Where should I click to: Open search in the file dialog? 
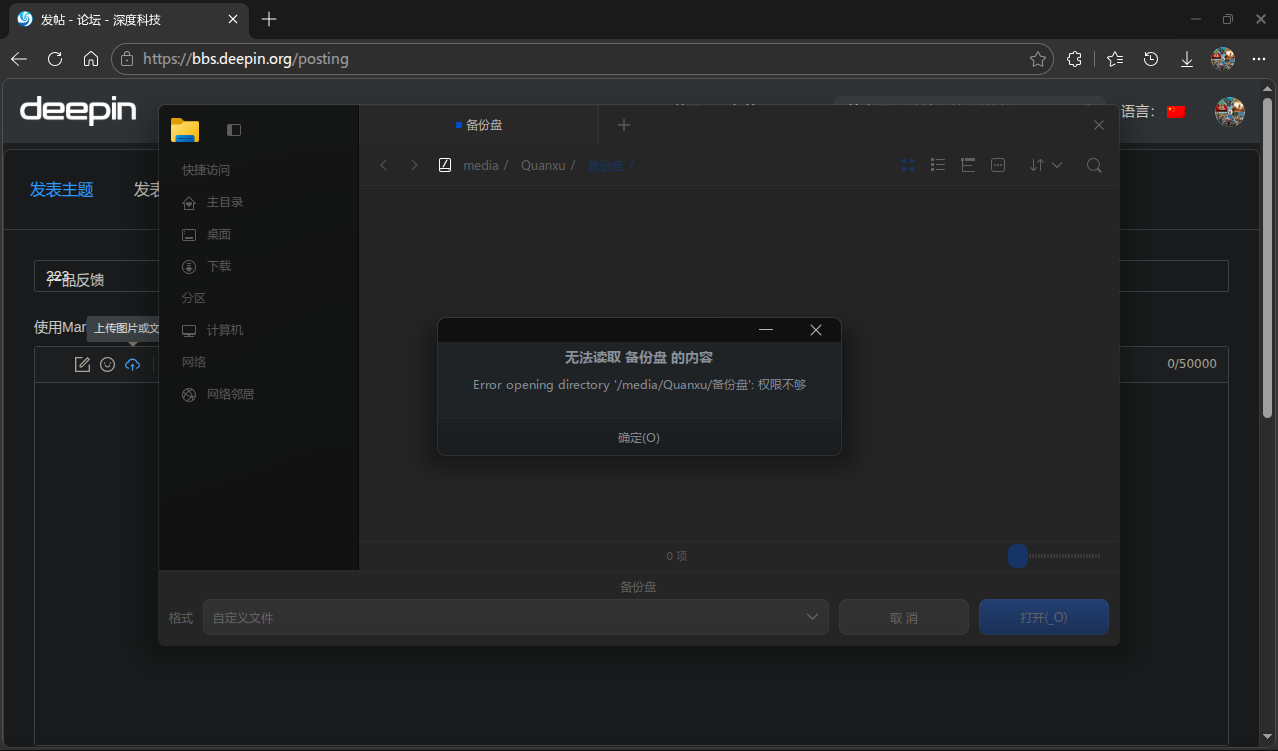[1094, 165]
